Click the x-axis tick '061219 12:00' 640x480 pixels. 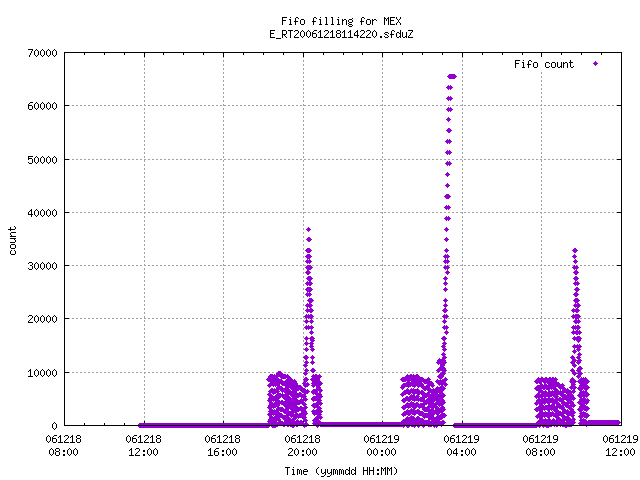pyautogui.click(x=620, y=446)
